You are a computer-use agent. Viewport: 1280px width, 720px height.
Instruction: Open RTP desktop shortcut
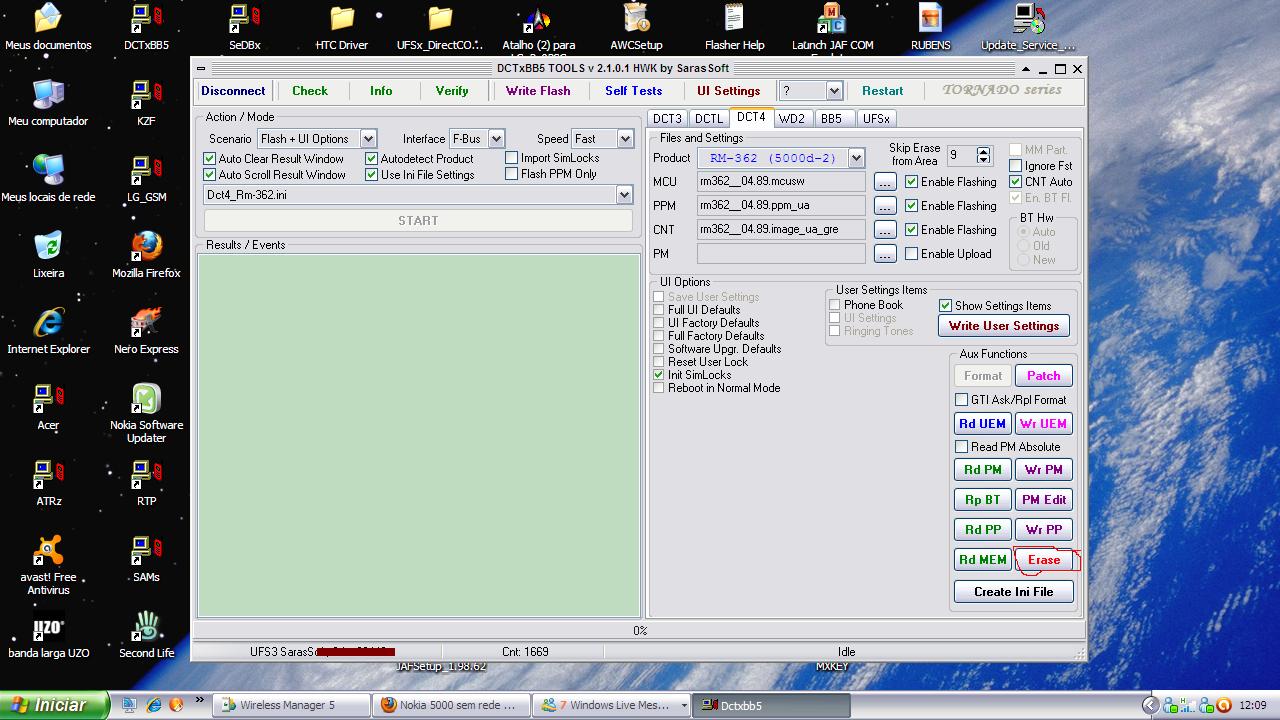[x=146, y=483]
